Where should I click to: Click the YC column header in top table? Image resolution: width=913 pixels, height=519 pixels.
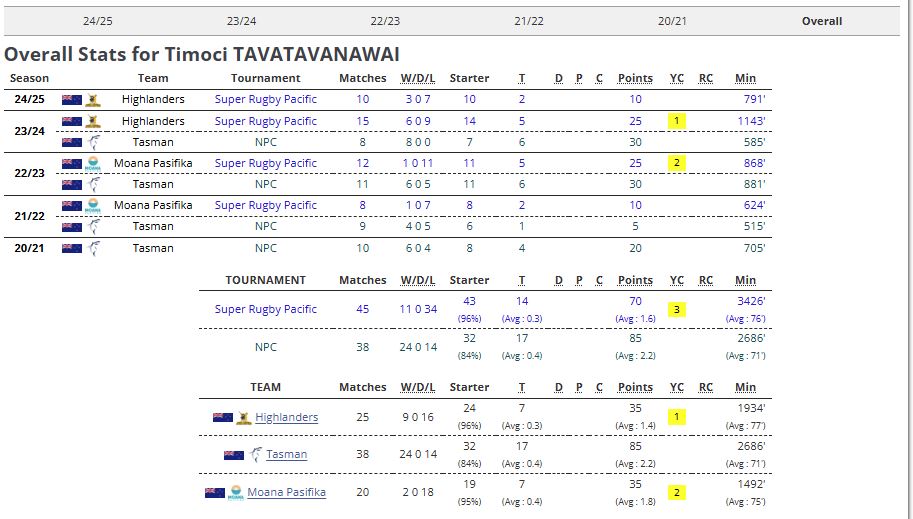(x=677, y=78)
